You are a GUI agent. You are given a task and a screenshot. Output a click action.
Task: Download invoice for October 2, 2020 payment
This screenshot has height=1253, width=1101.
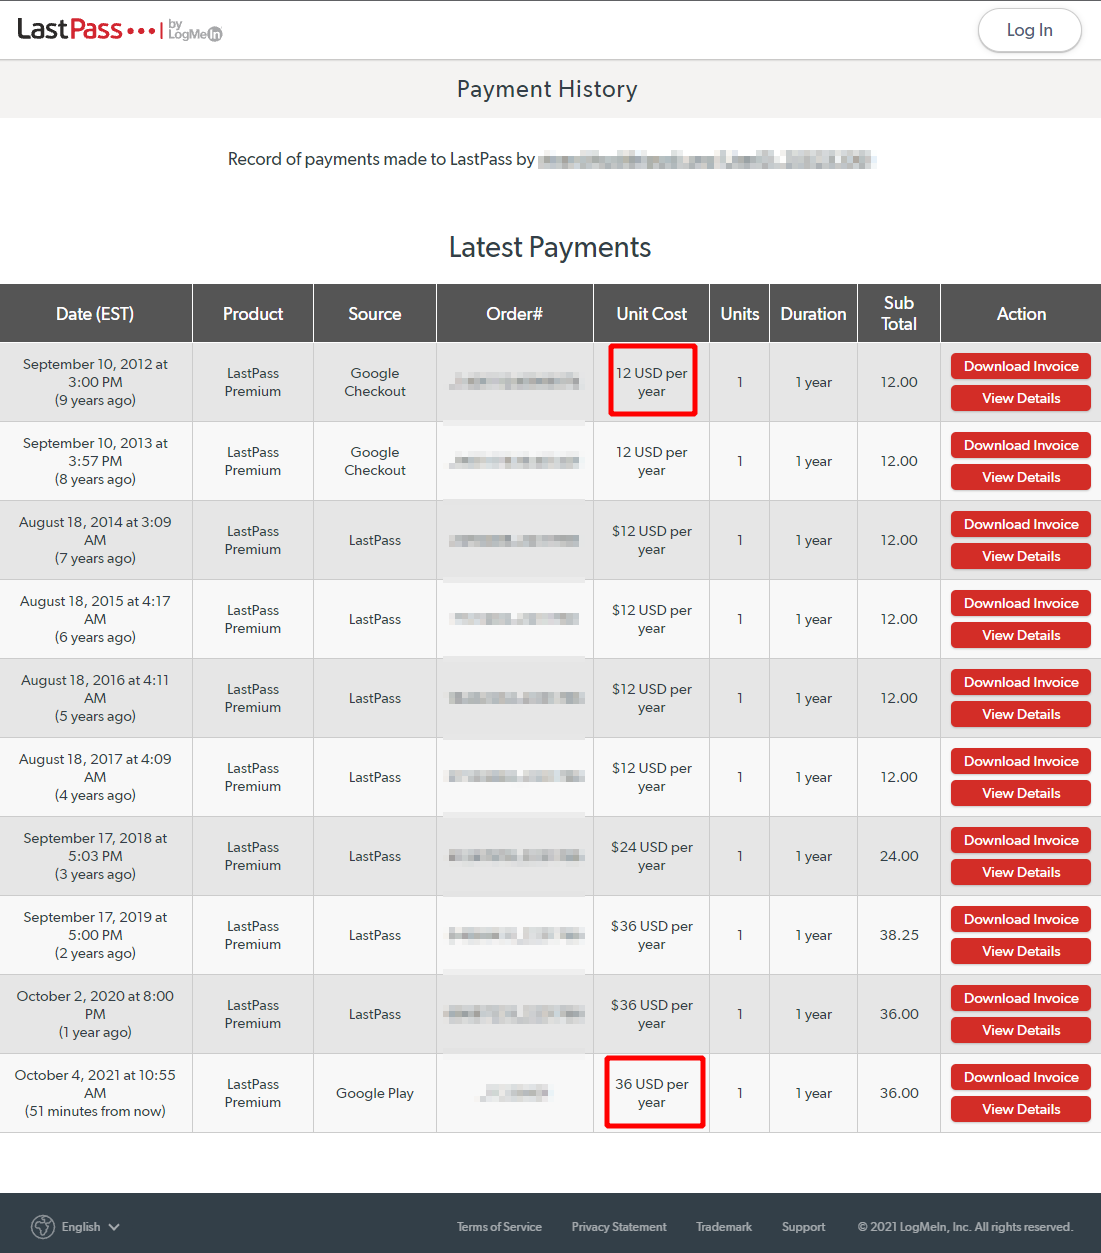(1021, 998)
